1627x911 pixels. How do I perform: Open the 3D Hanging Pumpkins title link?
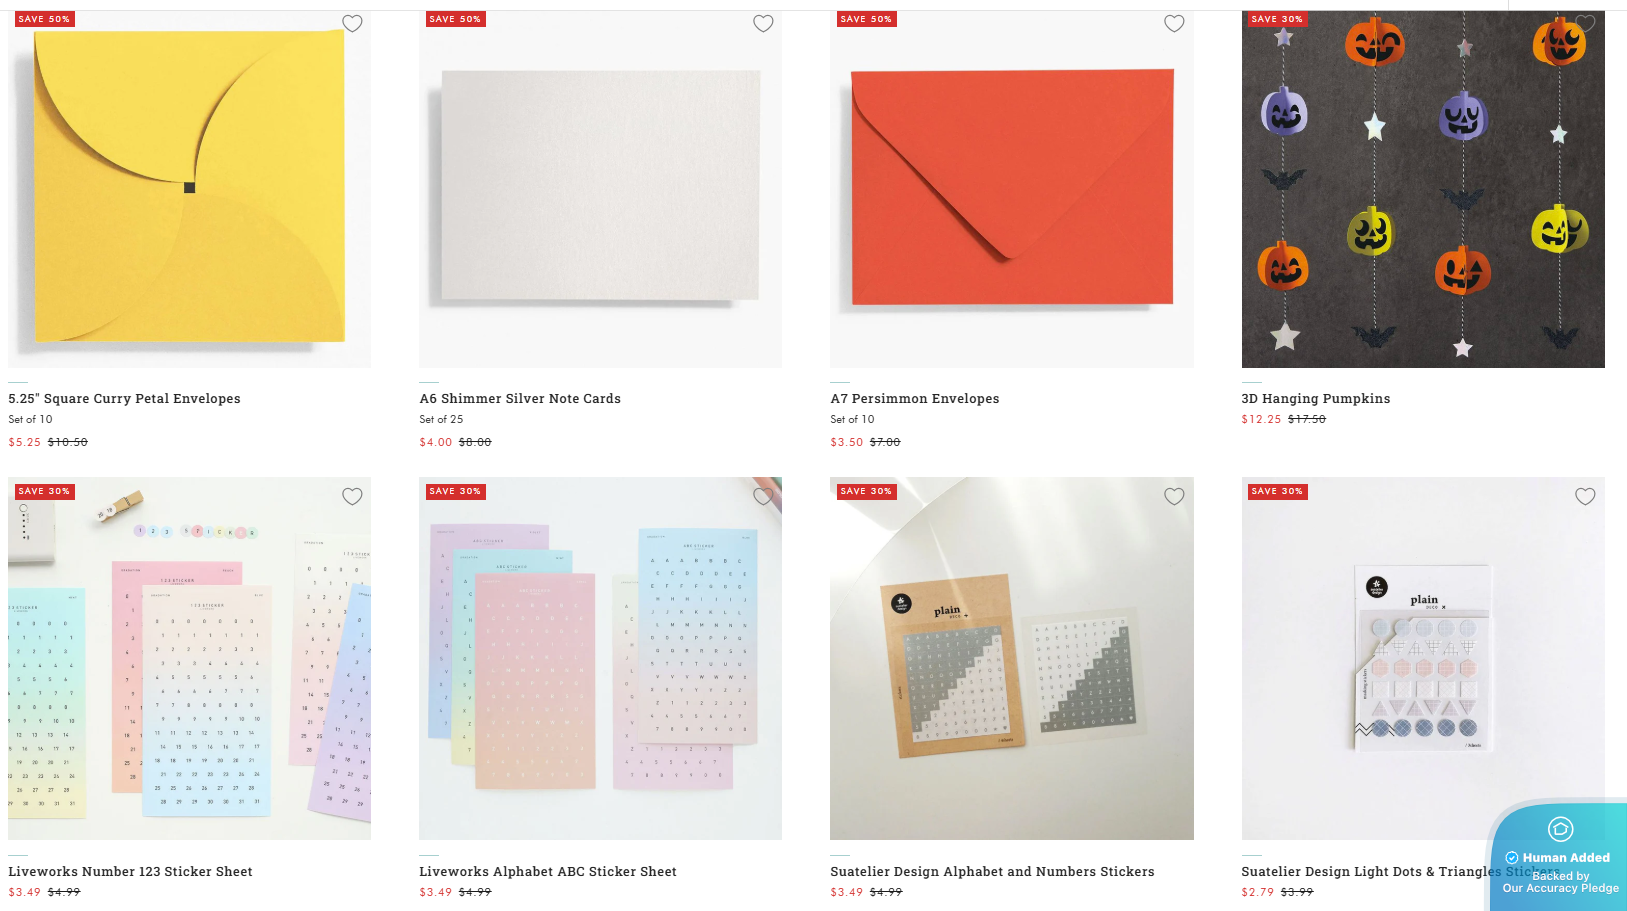(x=1315, y=399)
